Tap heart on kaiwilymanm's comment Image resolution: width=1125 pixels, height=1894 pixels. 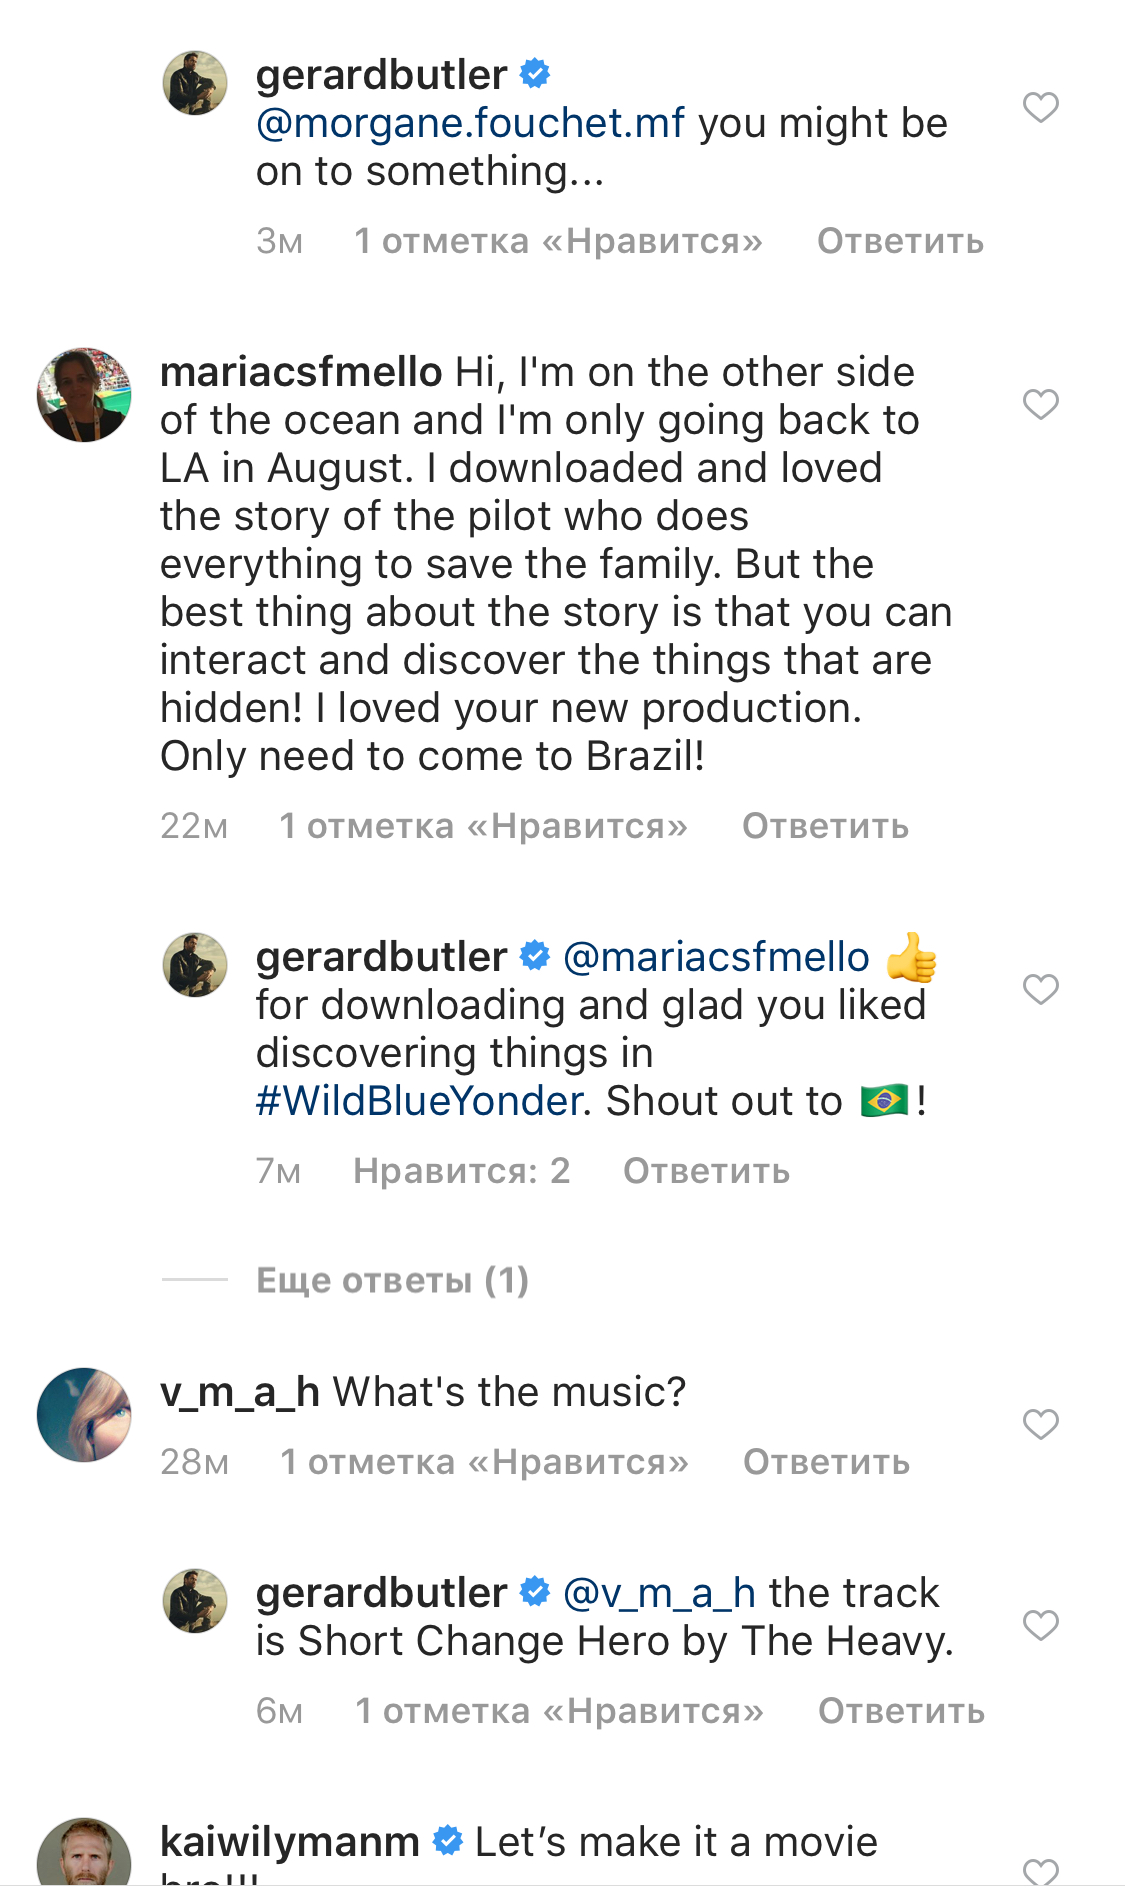(1040, 1870)
